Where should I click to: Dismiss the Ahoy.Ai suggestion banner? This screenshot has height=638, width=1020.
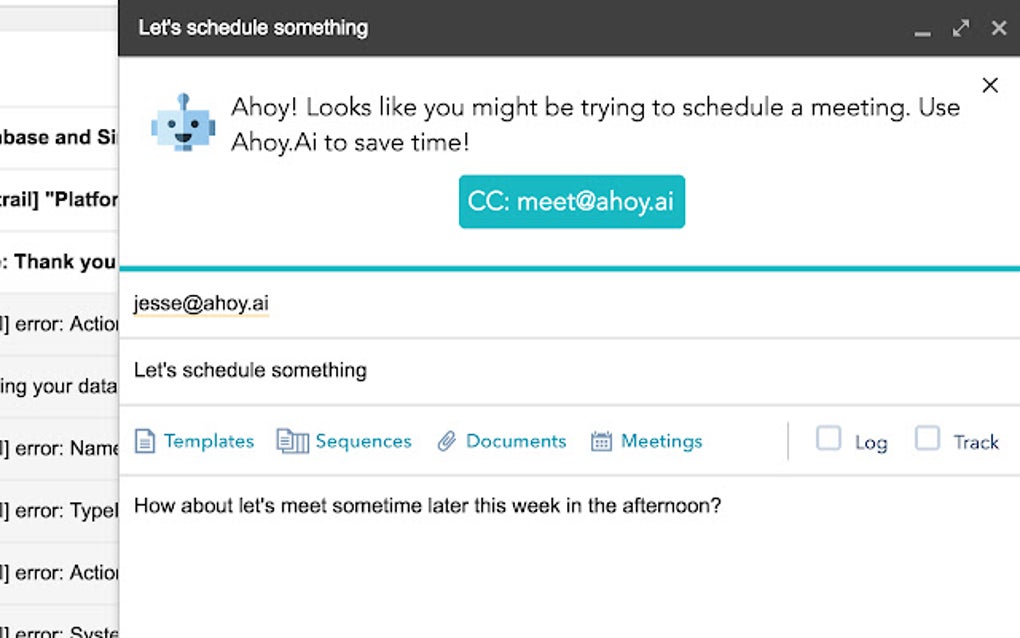[x=990, y=86]
